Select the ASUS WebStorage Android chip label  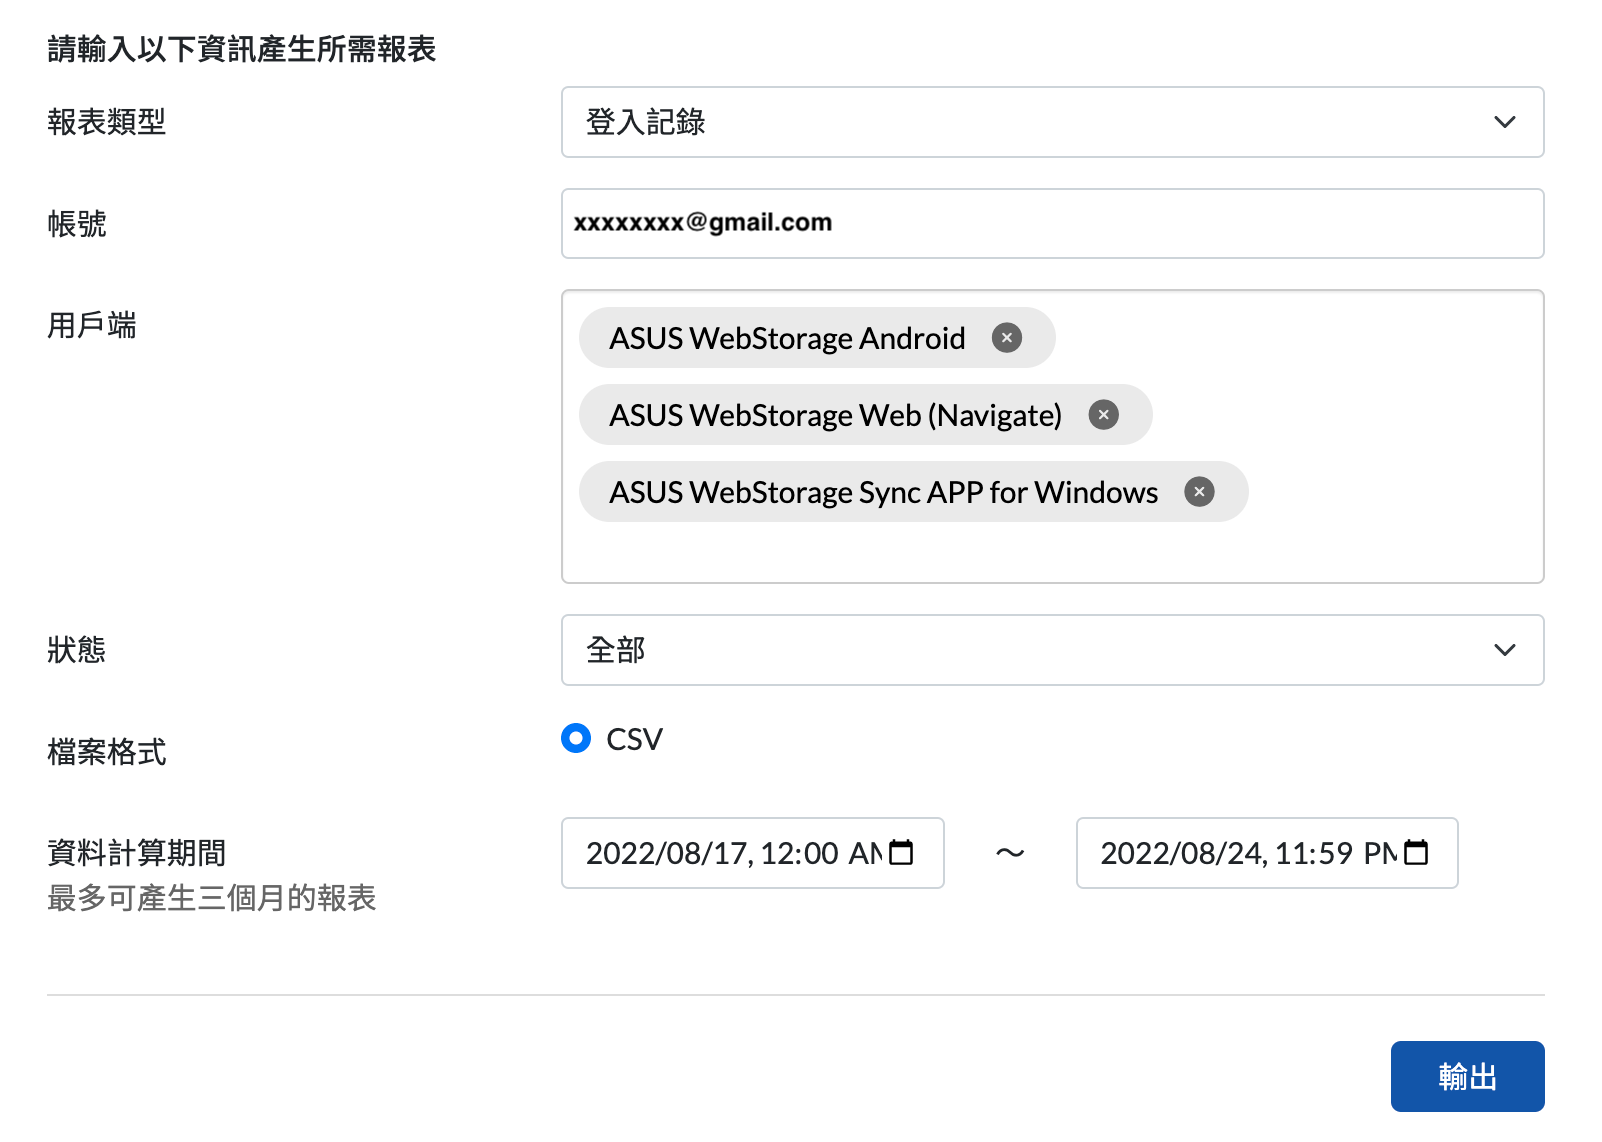pos(787,338)
